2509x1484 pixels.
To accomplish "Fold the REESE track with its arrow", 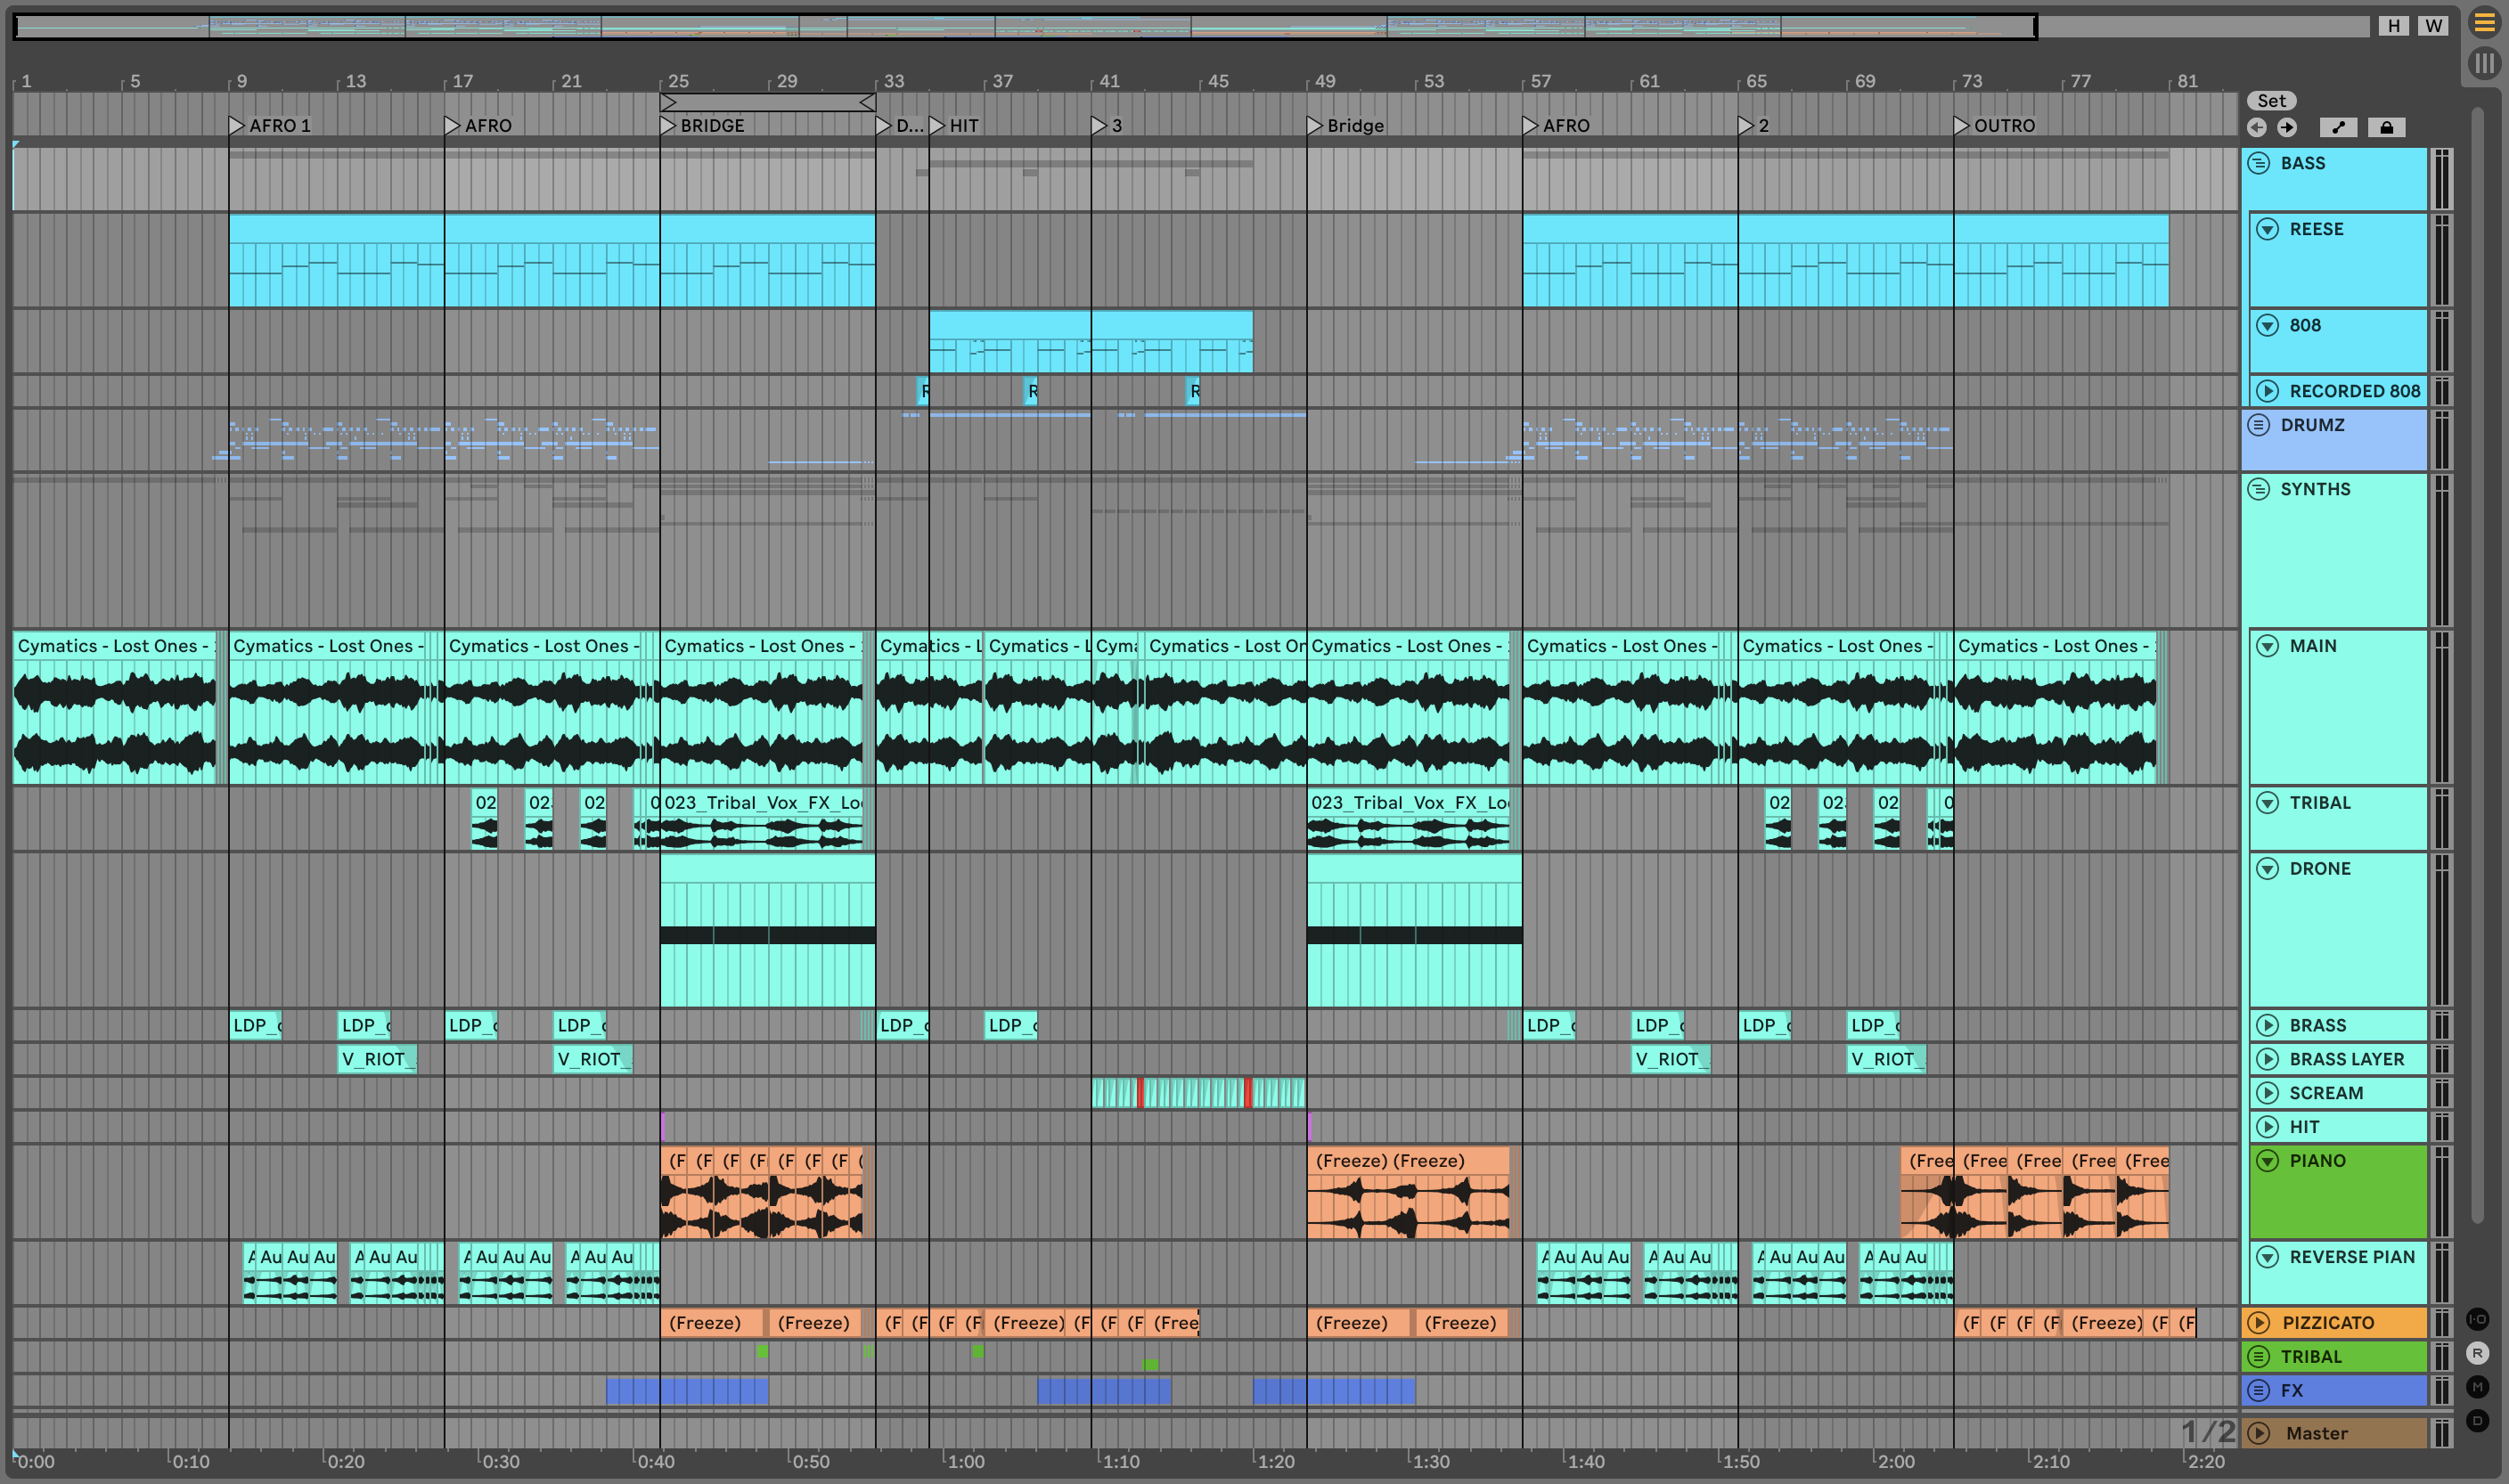I will click(x=2268, y=229).
